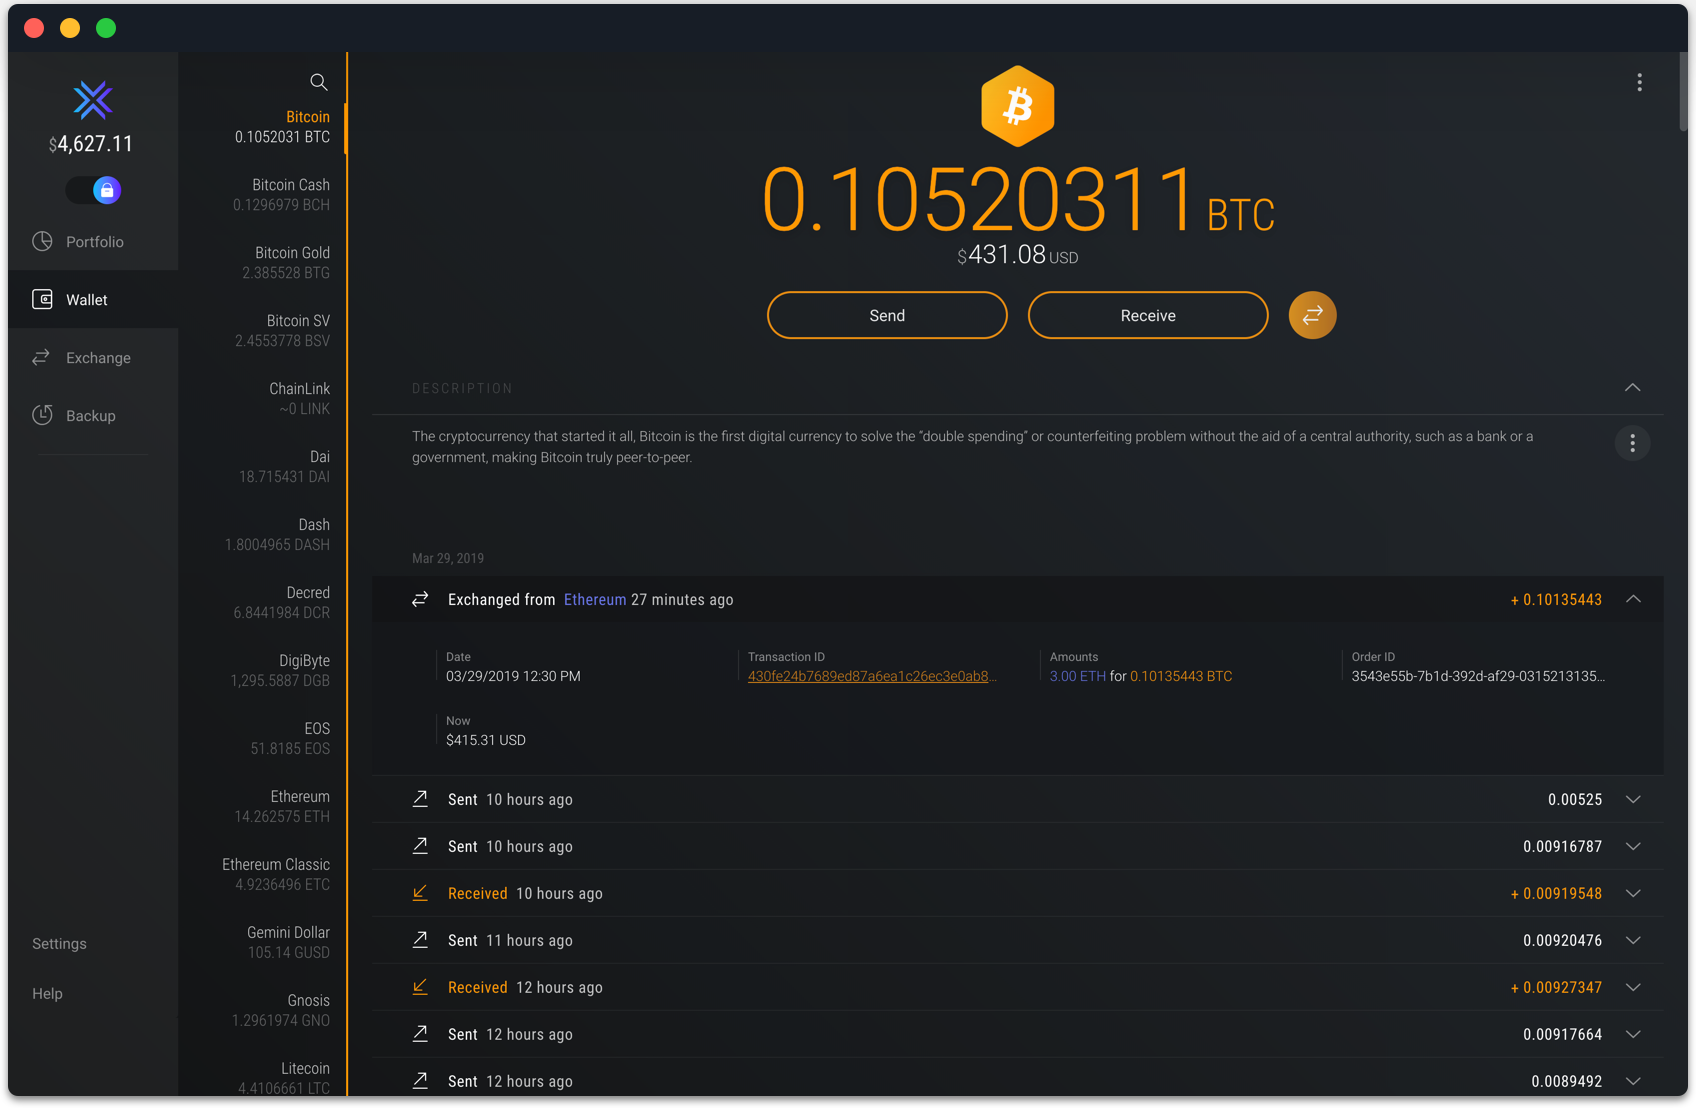Open the Exchange section

pos(98,357)
